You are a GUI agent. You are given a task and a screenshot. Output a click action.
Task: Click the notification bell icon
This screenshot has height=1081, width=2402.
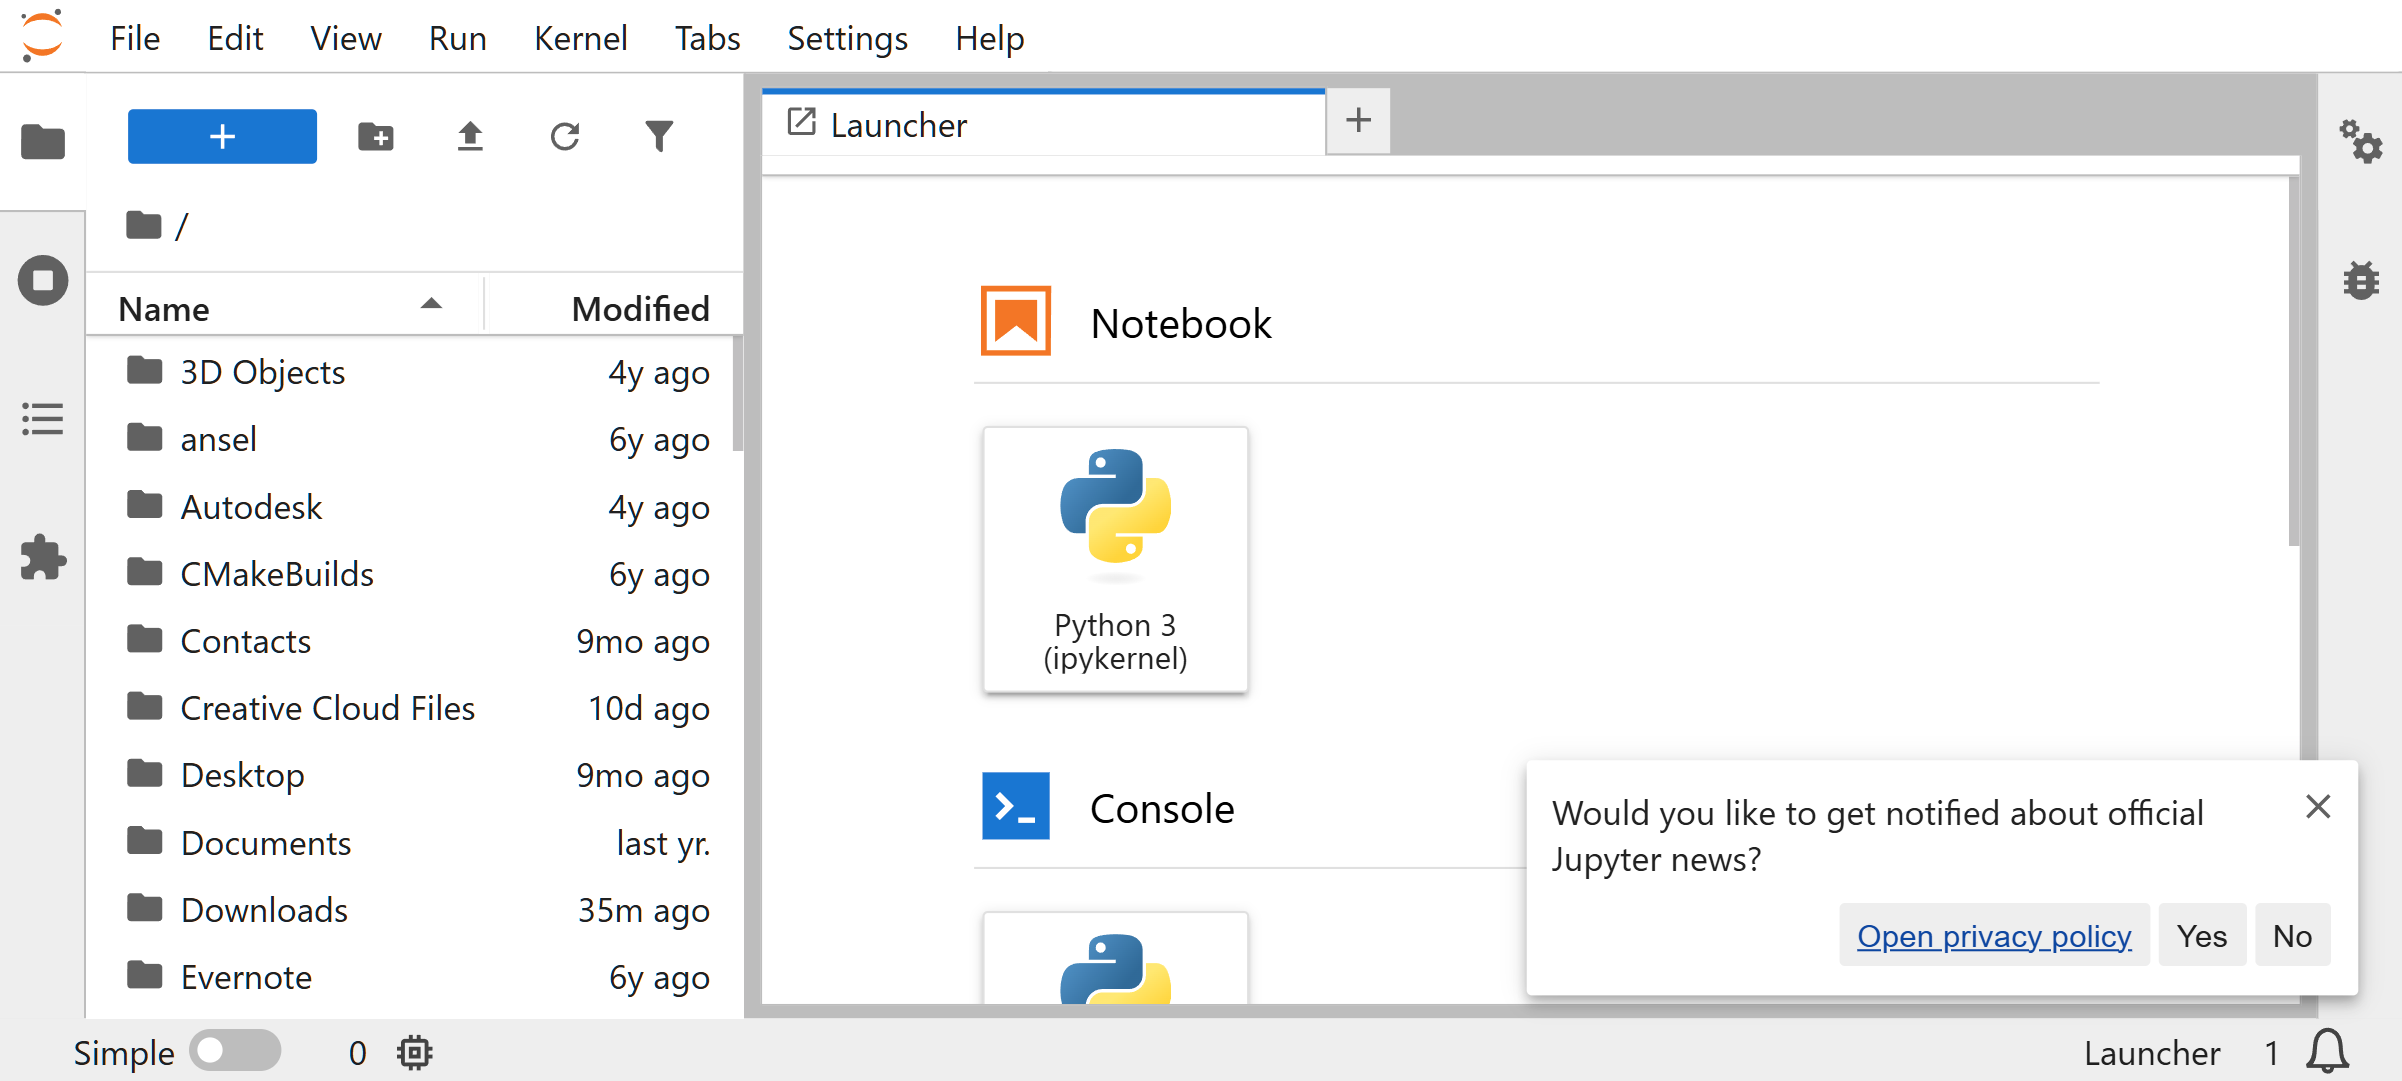click(2327, 1052)
